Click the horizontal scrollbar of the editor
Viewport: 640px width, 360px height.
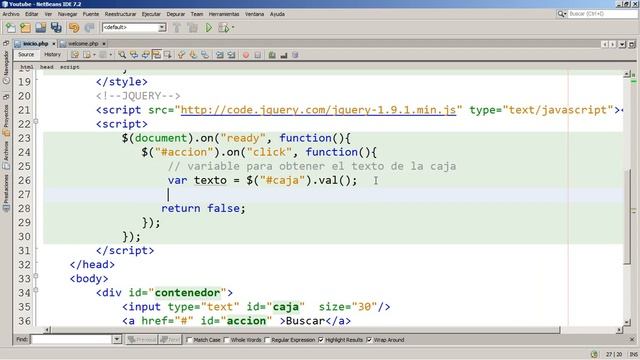(304, 329)
